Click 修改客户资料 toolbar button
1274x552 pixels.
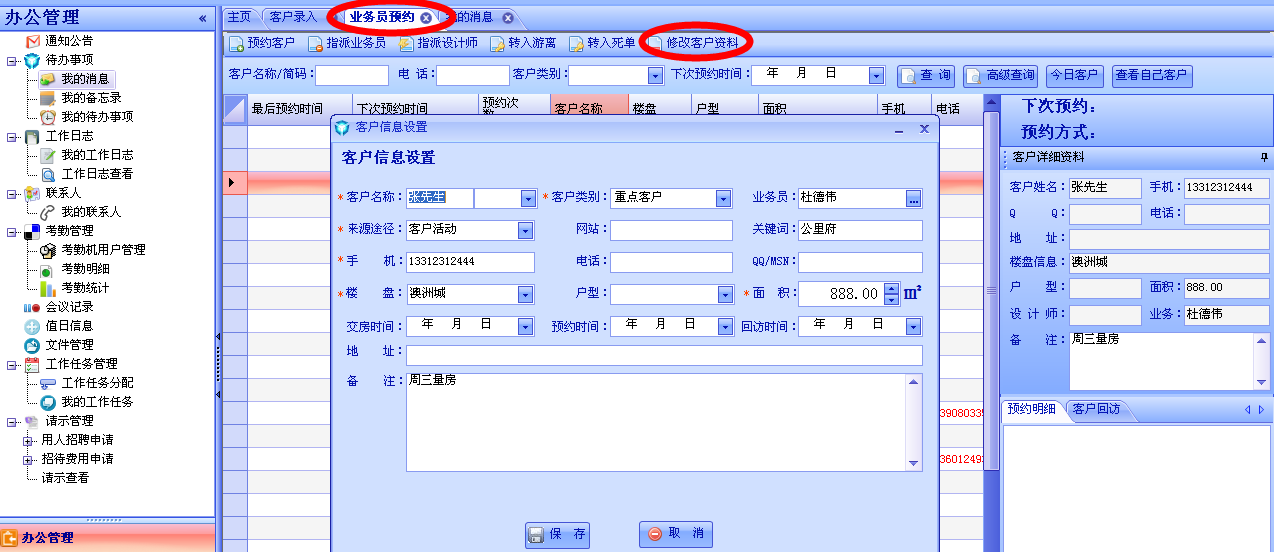click(693, 44)
